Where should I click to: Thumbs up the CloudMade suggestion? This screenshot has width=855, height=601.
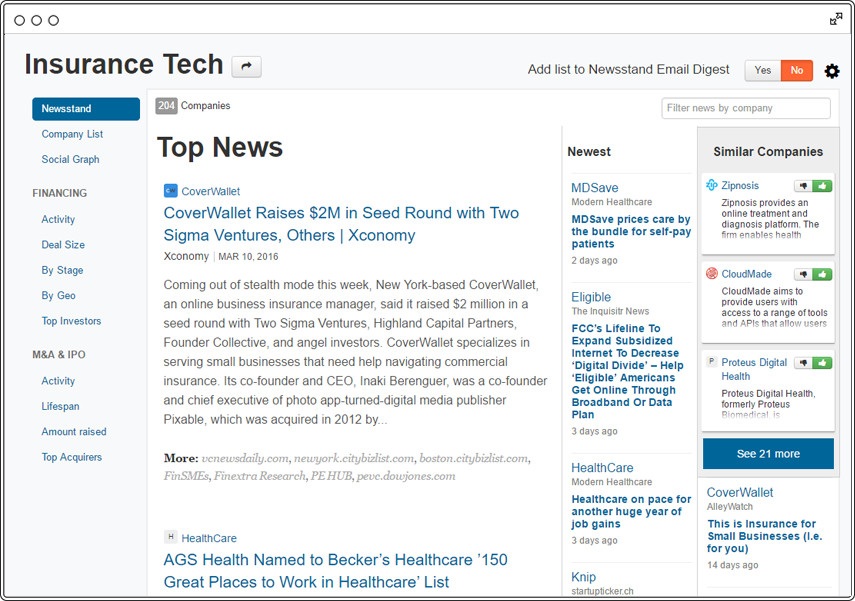coord(822,274)
